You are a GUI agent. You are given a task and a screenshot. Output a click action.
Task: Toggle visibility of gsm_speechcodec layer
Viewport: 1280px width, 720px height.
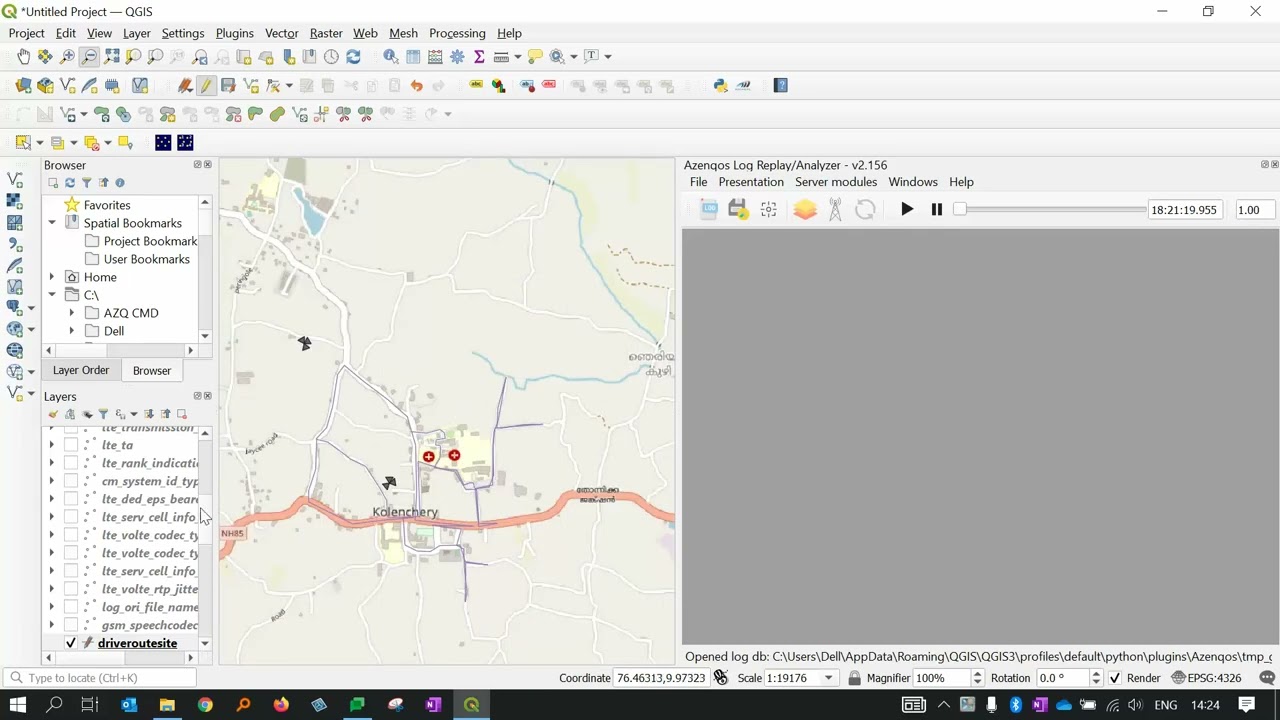pos(71,625)
